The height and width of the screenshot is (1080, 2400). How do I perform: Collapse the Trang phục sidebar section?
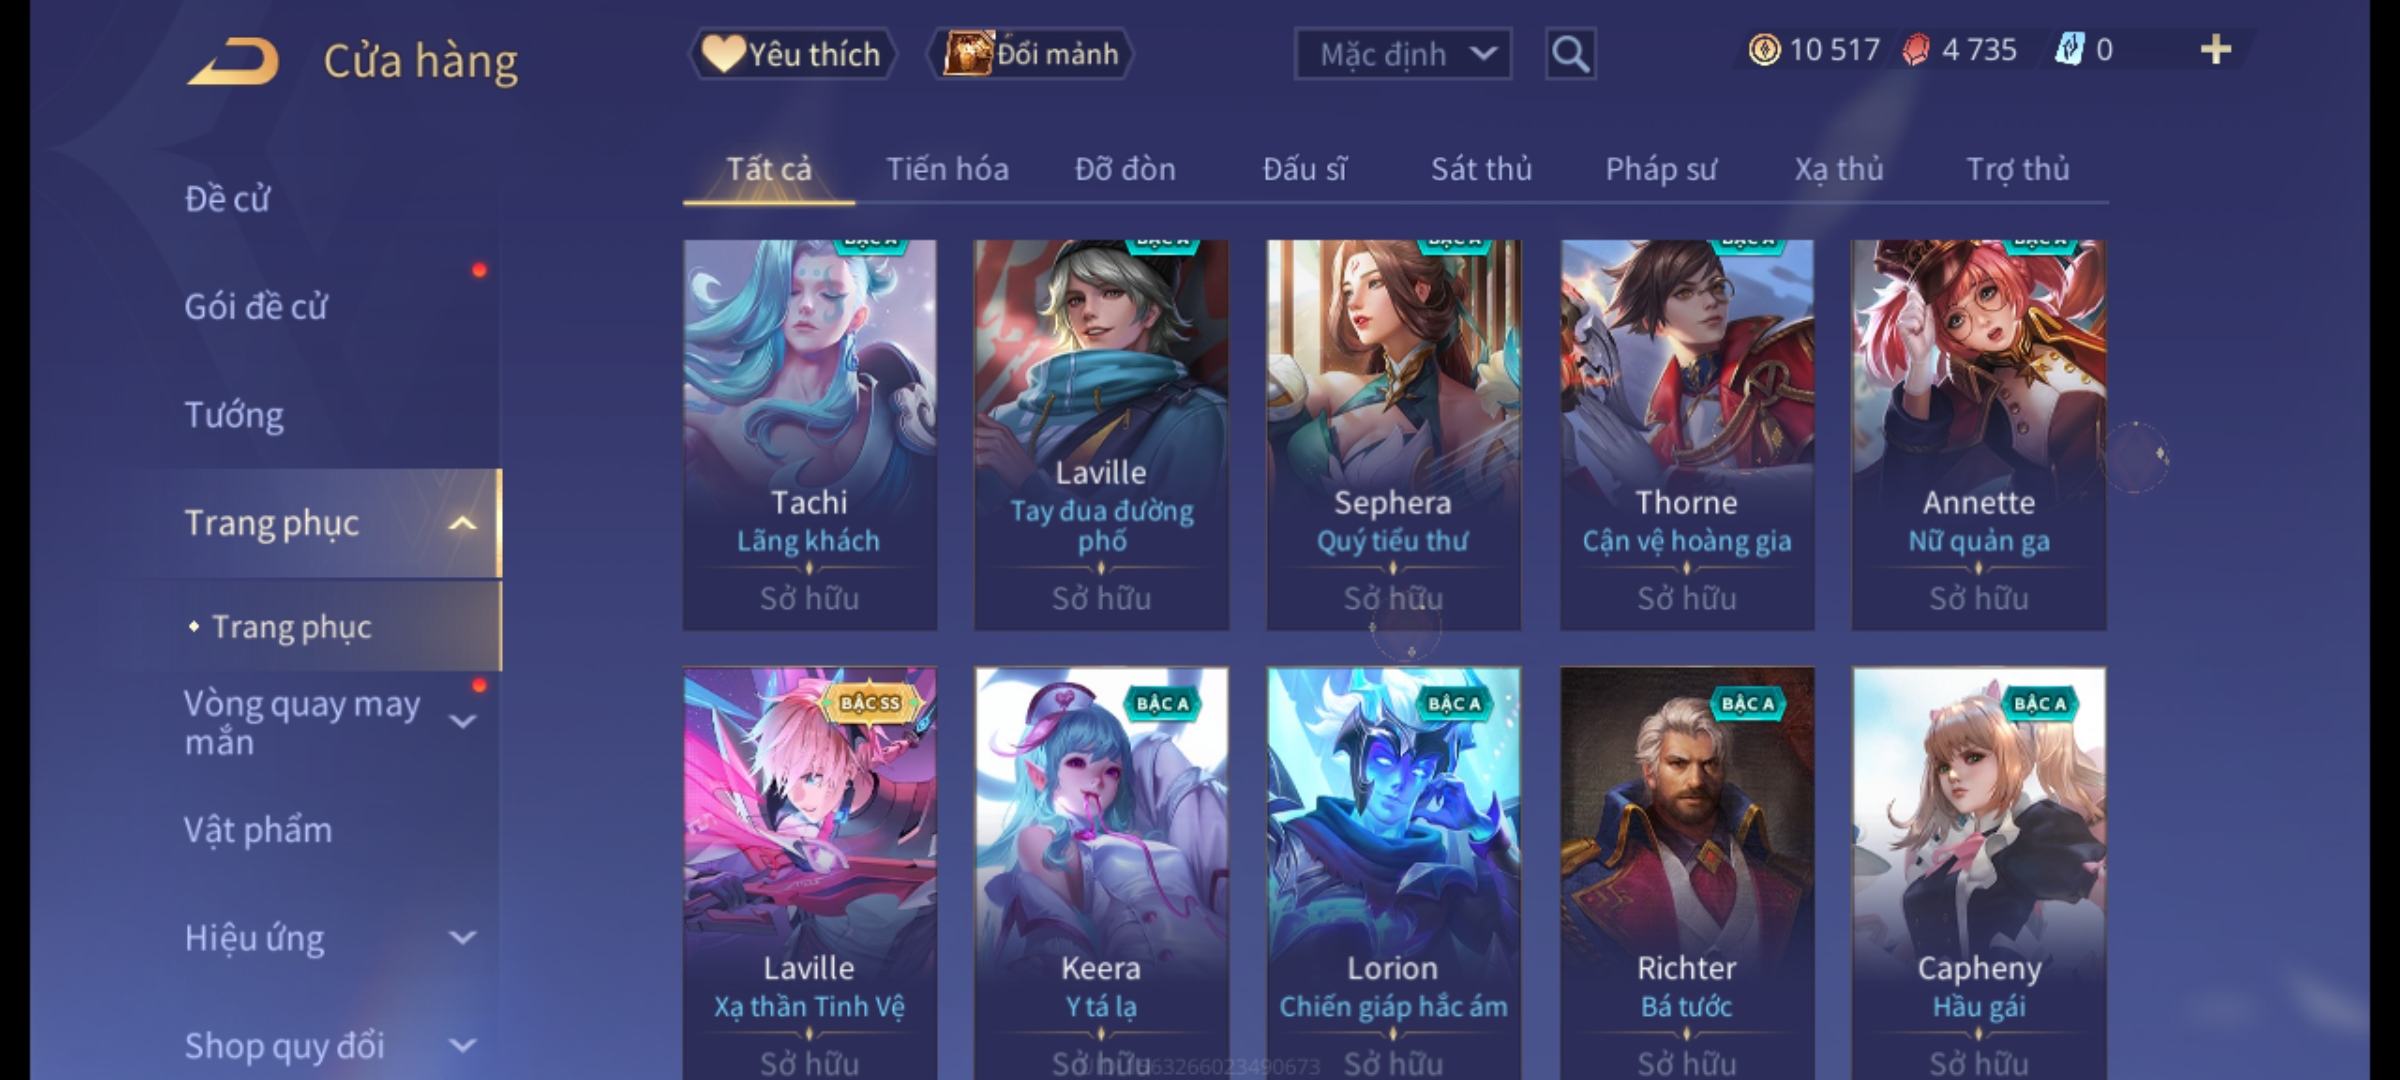[x=462, y=523]
